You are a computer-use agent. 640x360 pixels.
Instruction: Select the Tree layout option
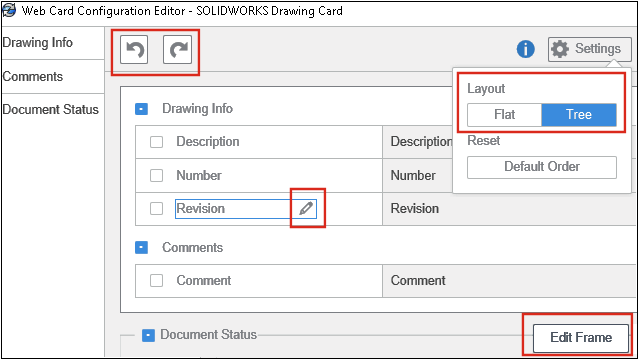tap(579, 115)
